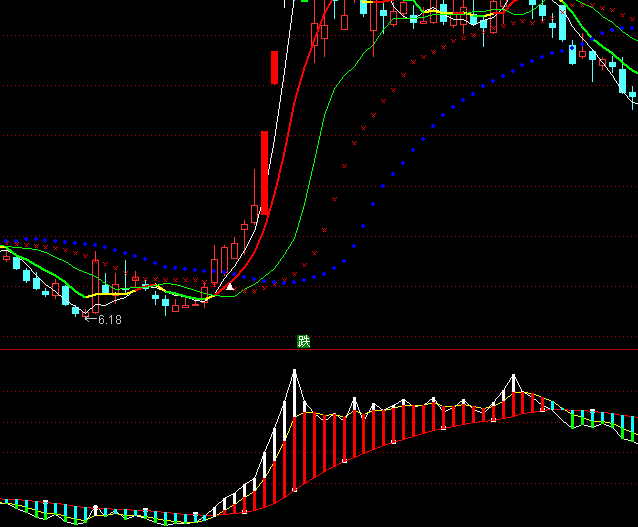Click the highest white peak in indicator panel
The image size is (638, 527).
tap(294, 372)
